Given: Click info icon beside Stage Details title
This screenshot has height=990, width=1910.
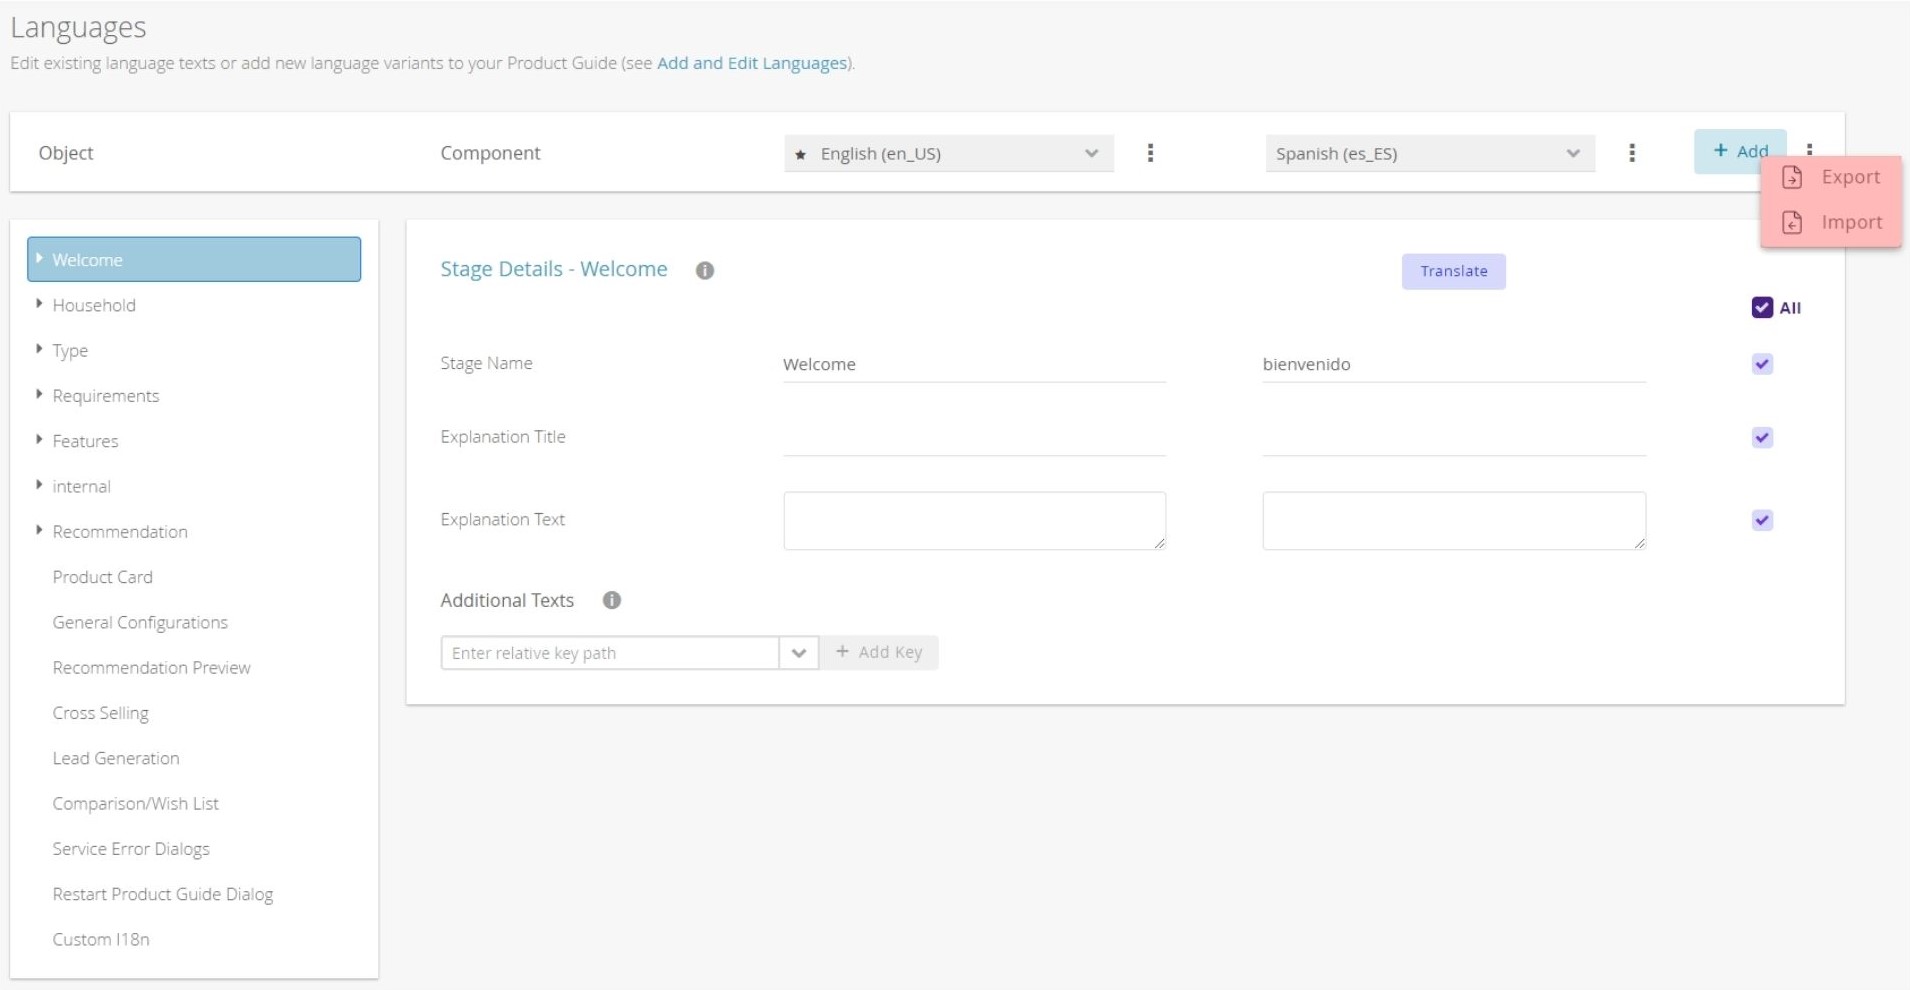Looking at the screenshot, I should (x=705, y=271).
